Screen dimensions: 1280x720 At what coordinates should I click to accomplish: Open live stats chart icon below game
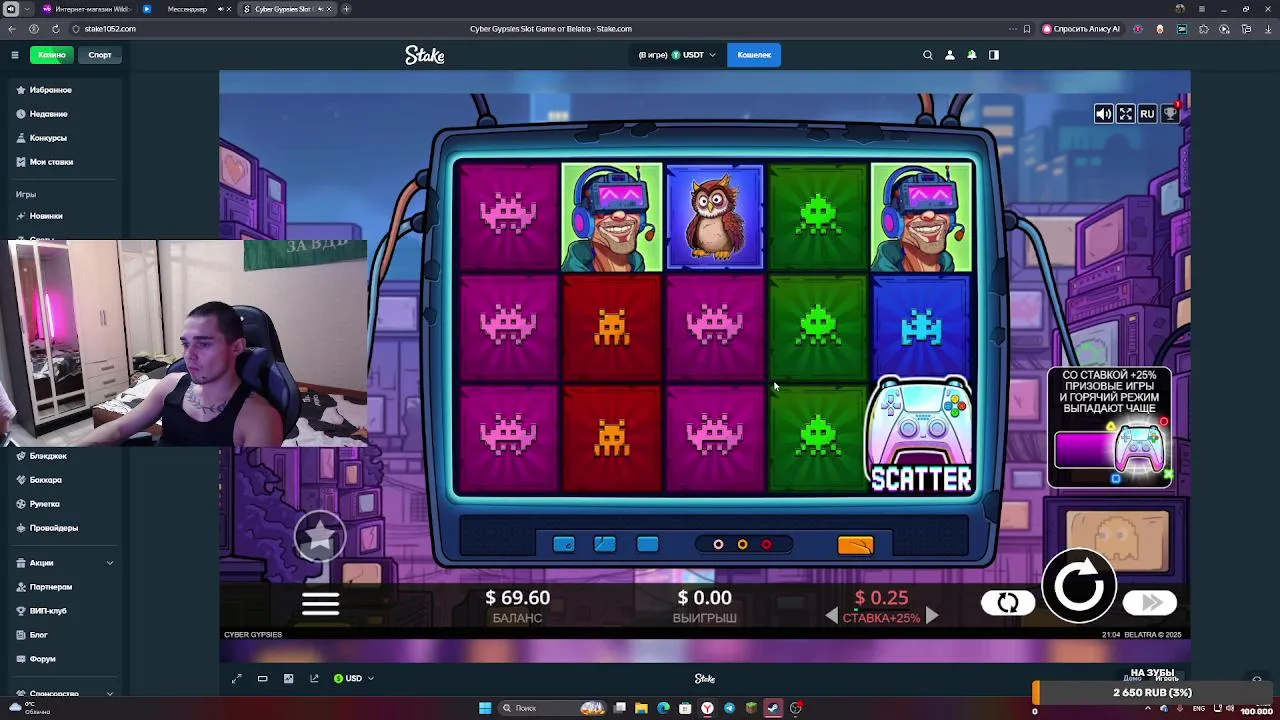(314, 679)
